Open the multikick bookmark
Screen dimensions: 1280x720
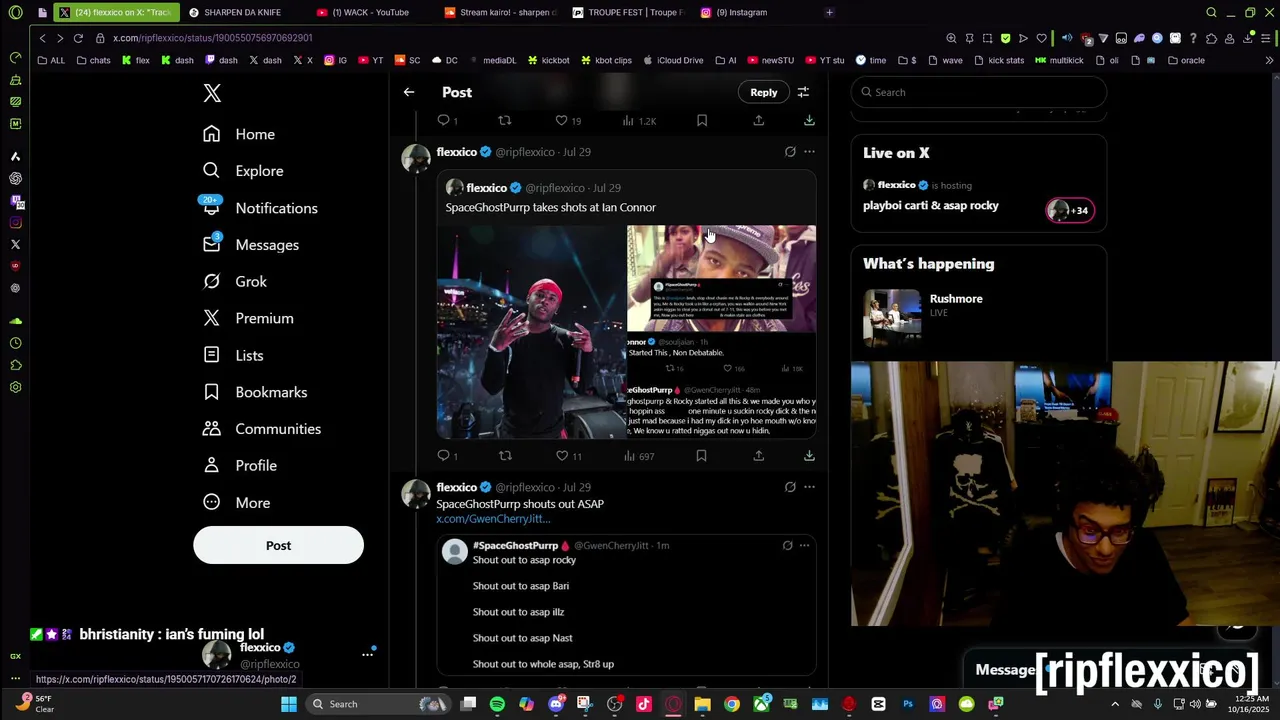coord(1059,60)
